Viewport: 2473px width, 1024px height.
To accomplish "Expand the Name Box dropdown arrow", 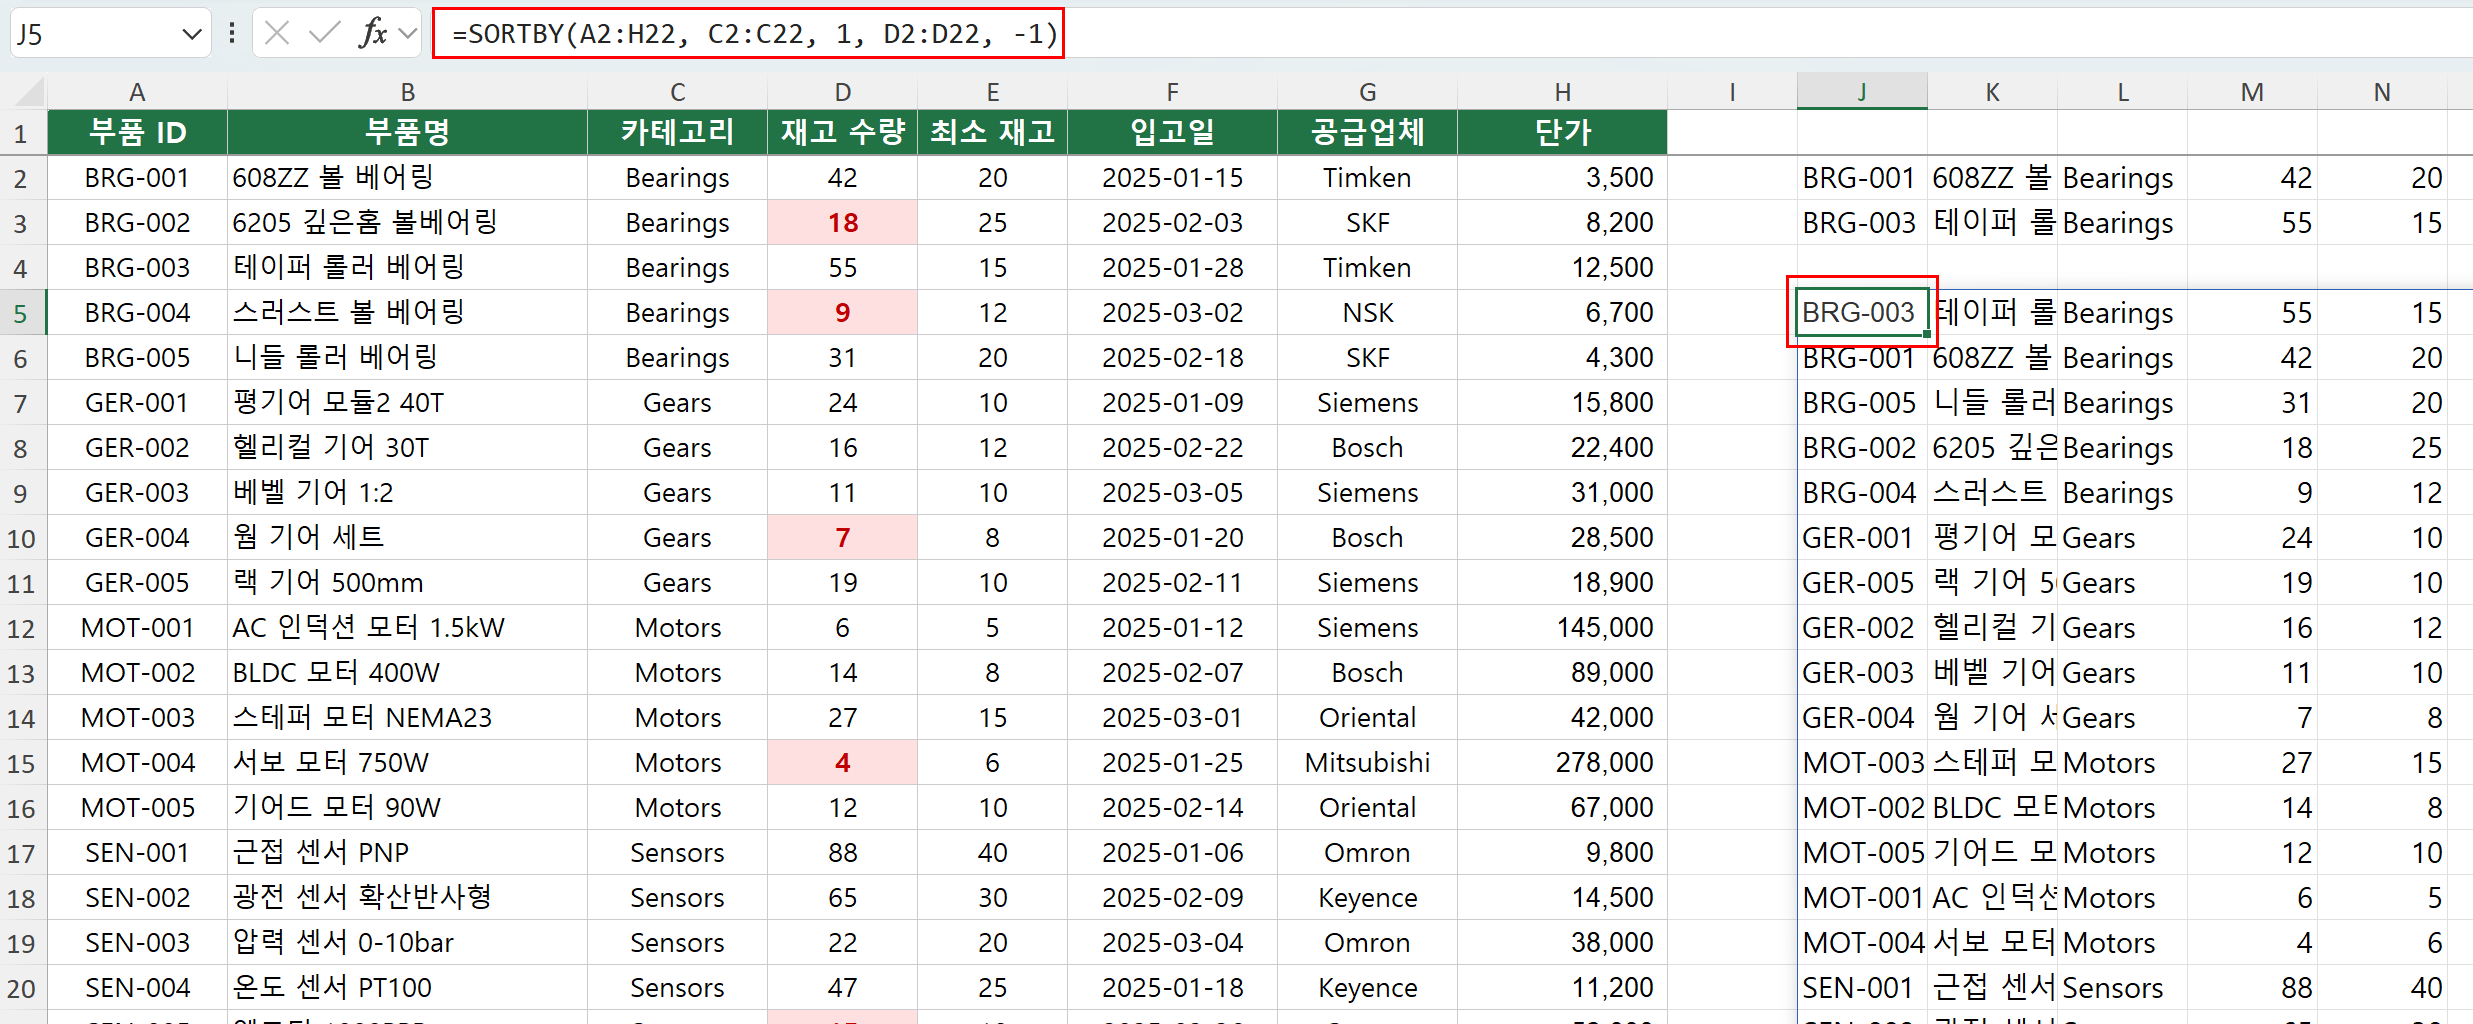I will click(192, 35).
